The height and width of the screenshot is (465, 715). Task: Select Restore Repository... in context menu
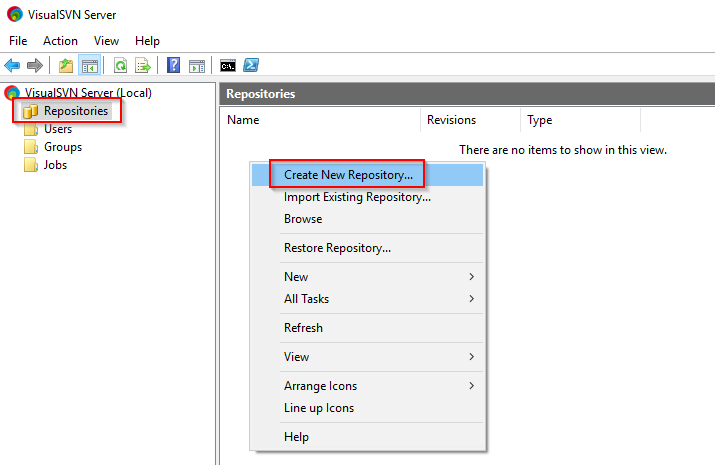click(367, 248)
